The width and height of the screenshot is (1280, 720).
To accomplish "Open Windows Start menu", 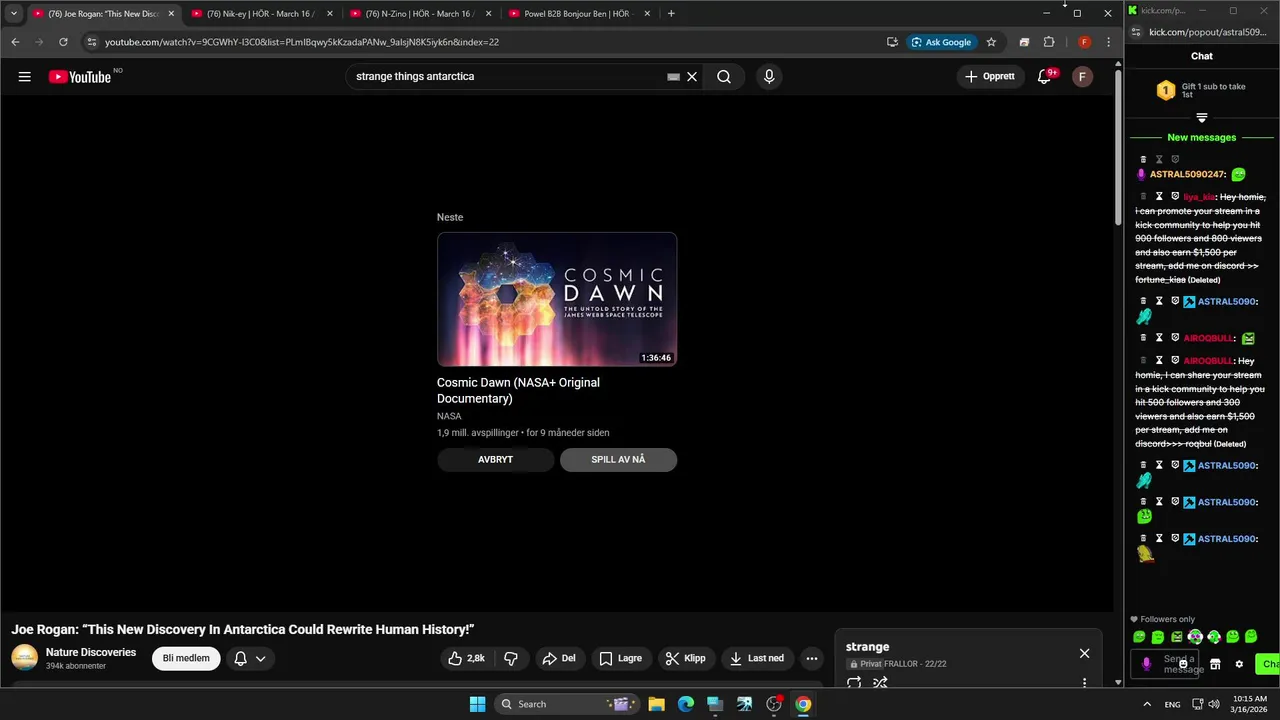I will 477,704.
